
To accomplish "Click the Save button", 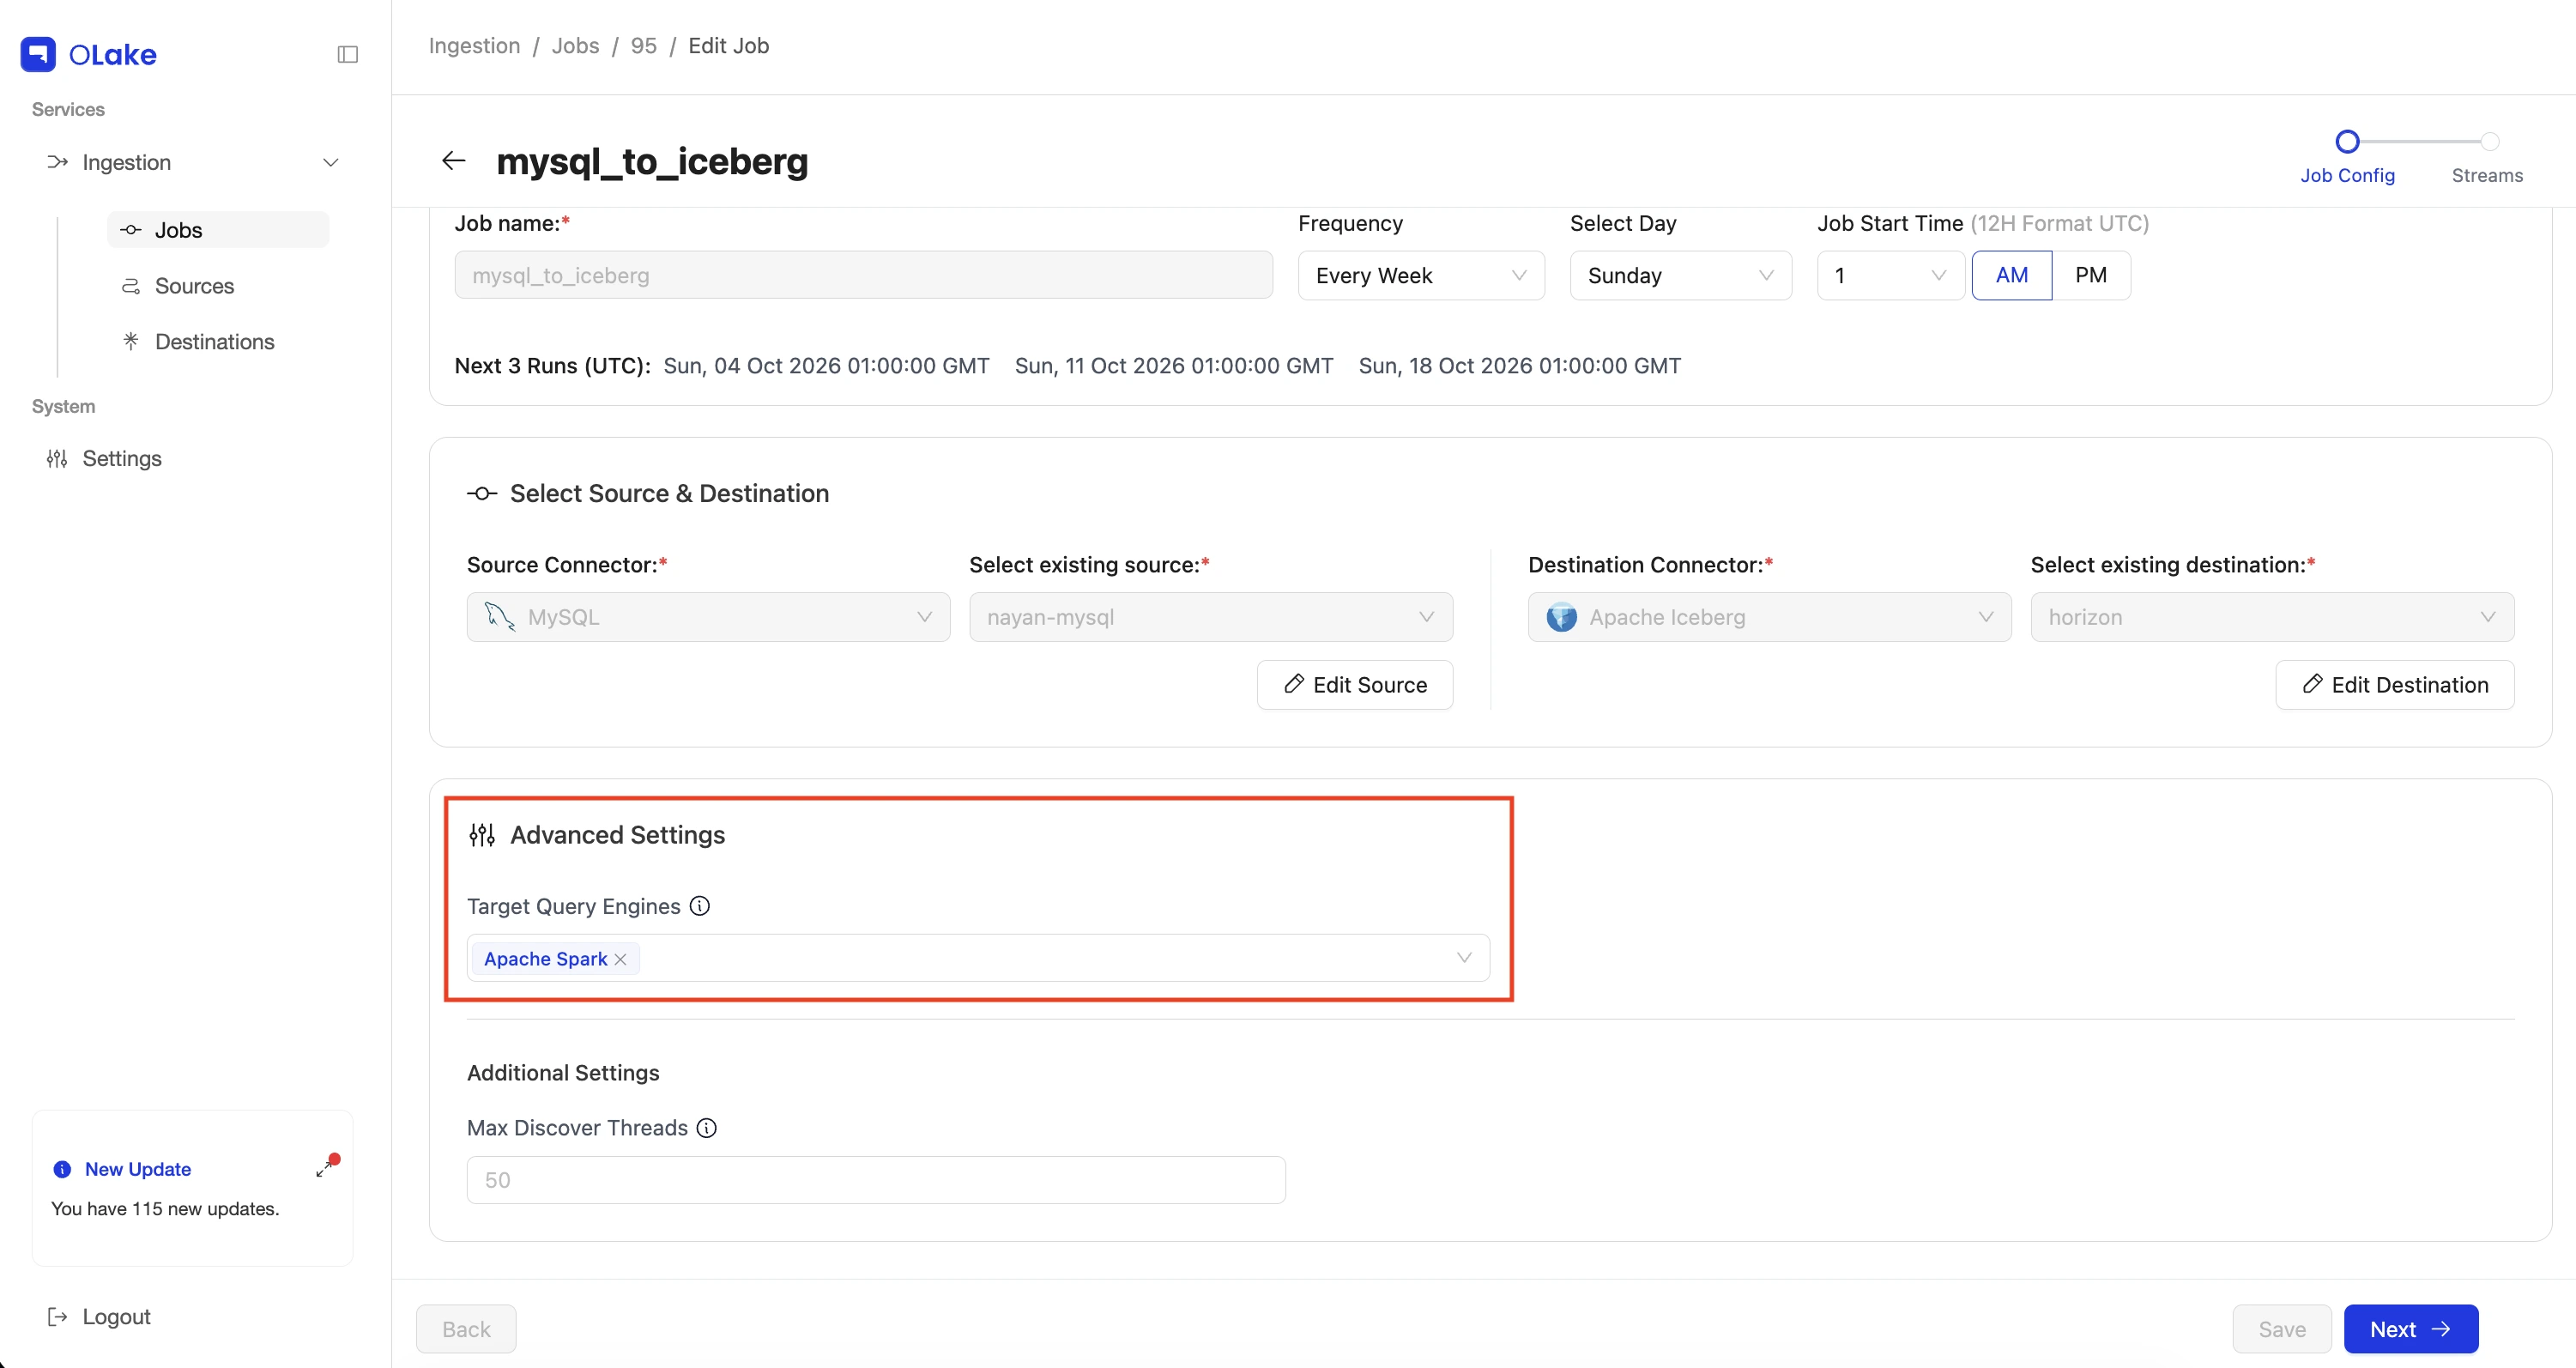I will tap(2282, 1329).
